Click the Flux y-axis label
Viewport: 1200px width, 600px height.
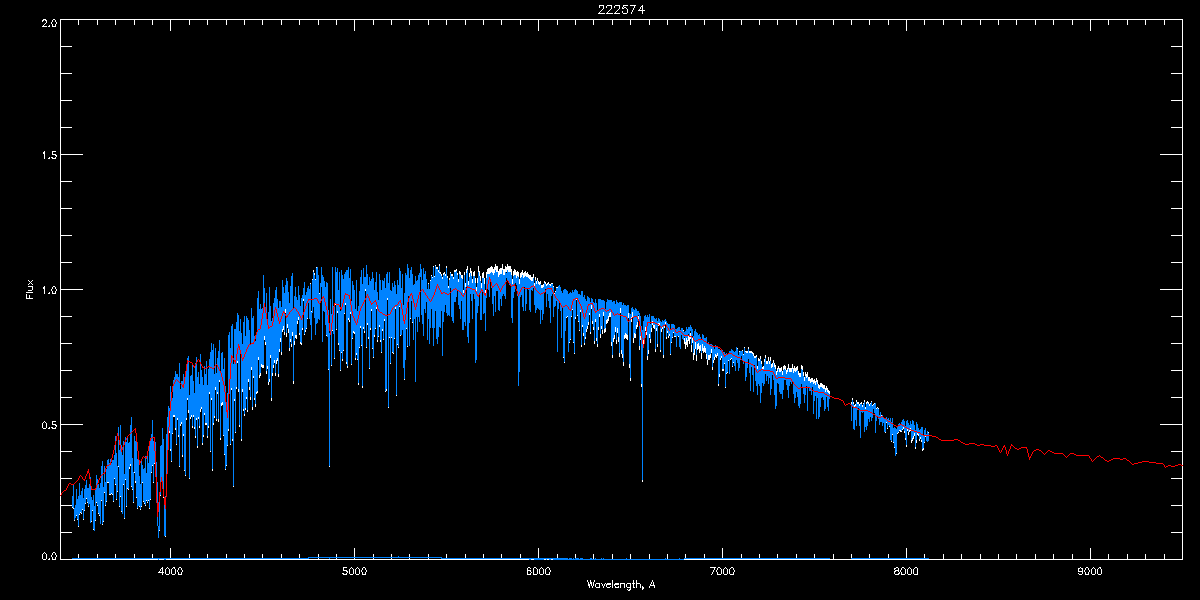tap(29, 290)
